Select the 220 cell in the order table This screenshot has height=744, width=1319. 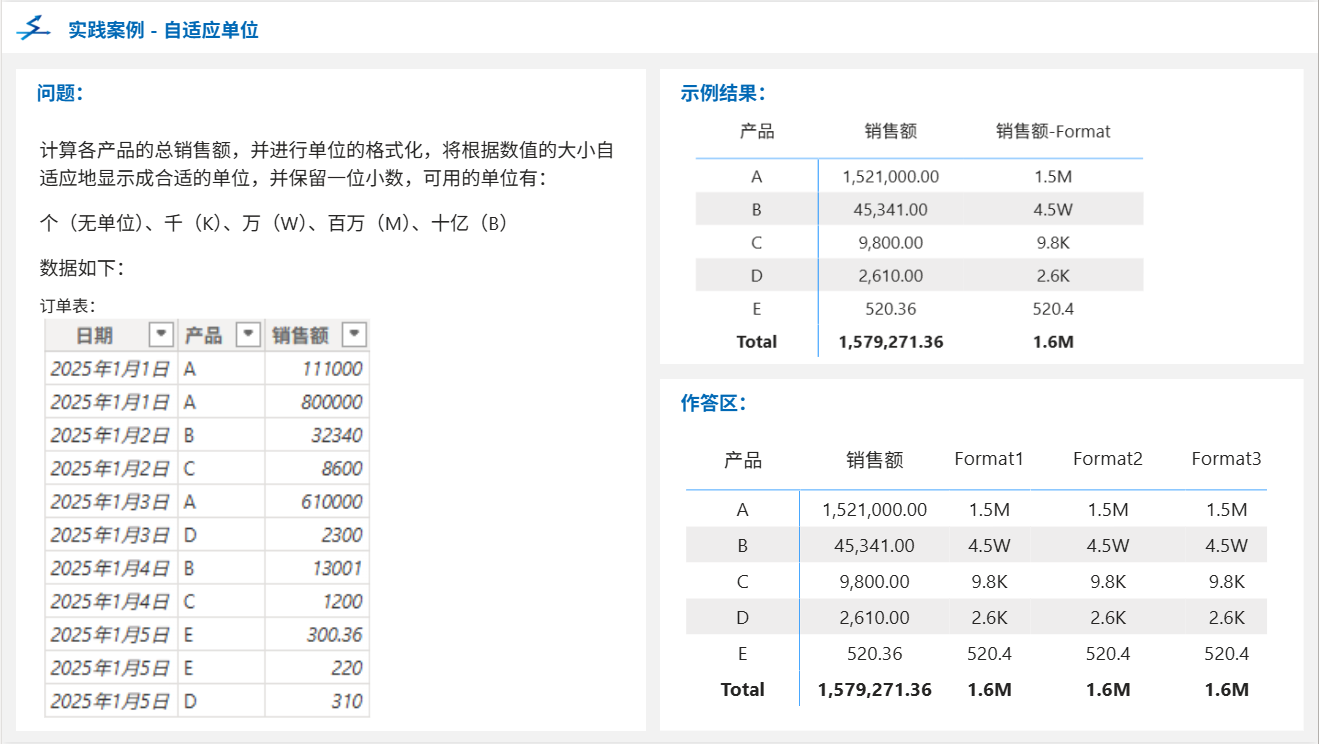tap(317, 668)
